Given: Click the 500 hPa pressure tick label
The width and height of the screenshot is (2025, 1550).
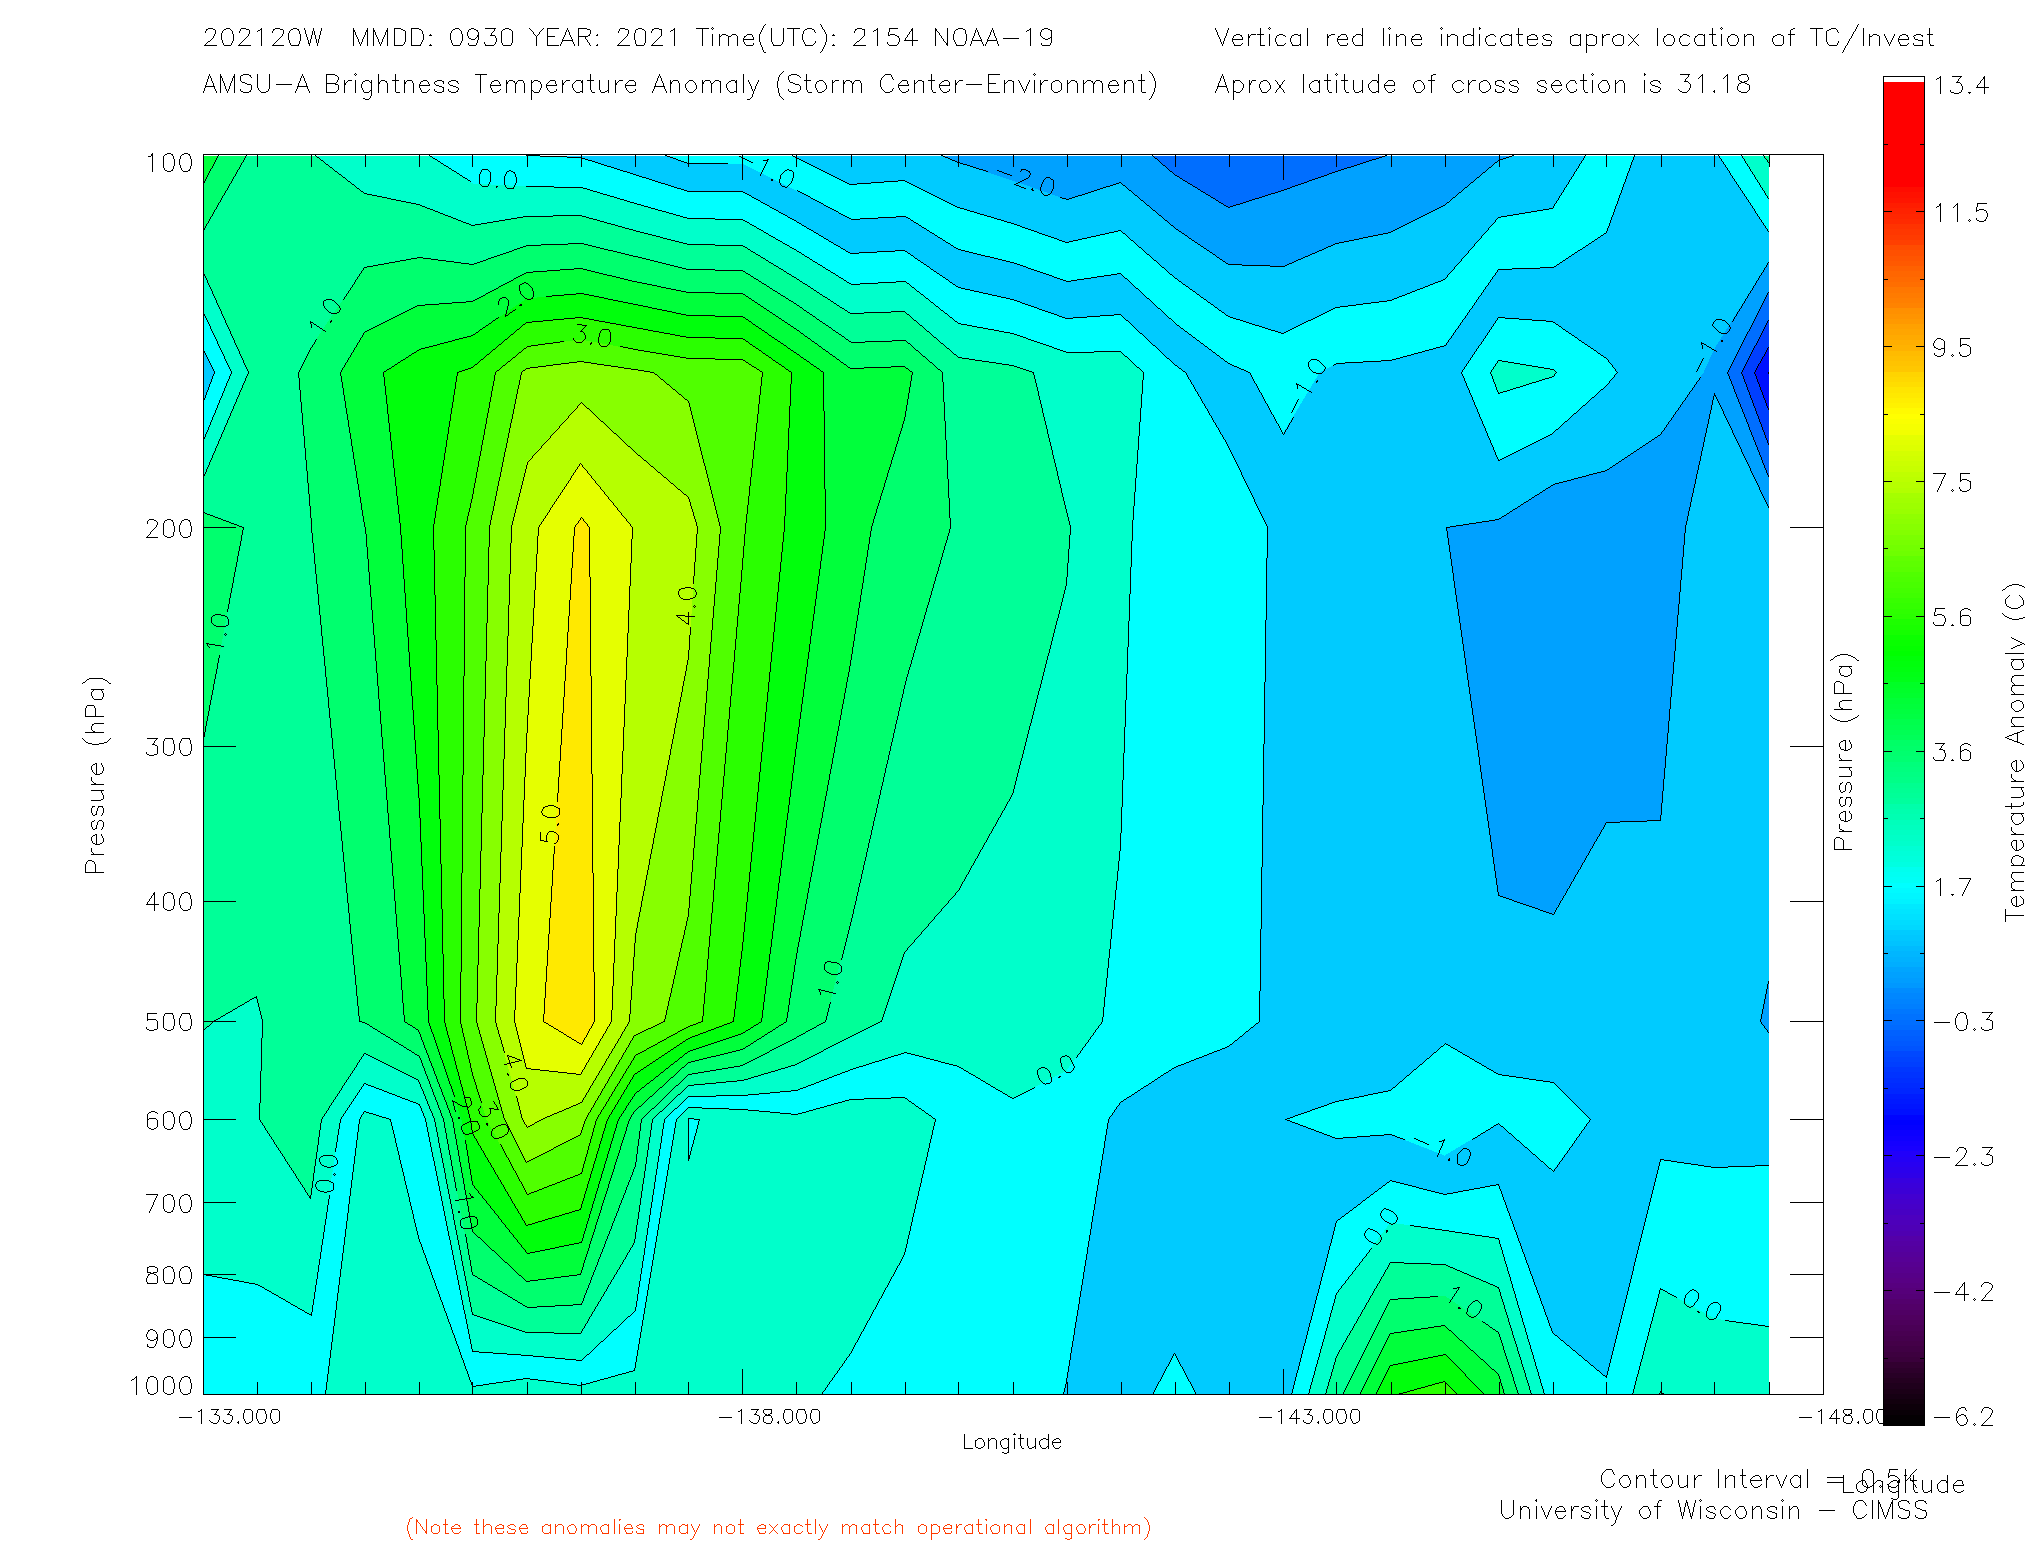Looking at the screenshot, I should tap(169, 1022).
